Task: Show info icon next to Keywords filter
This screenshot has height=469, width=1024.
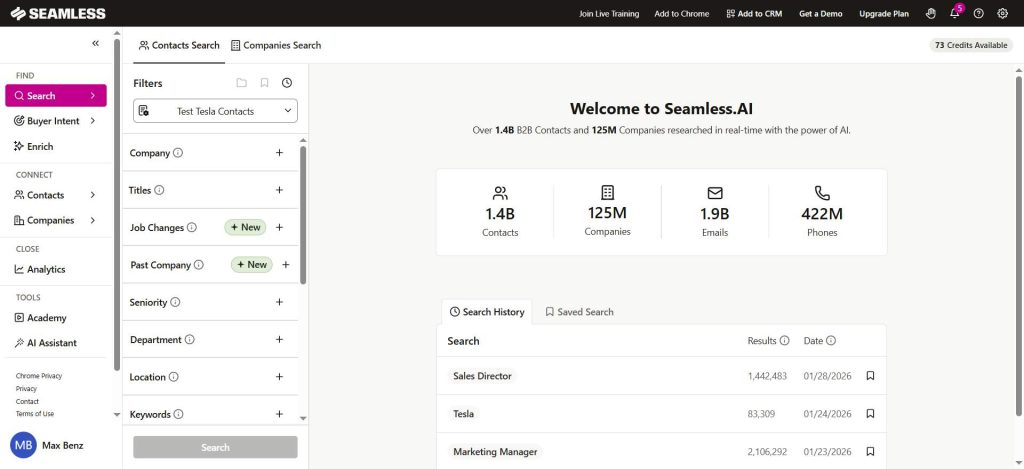Action: (178, 414)
